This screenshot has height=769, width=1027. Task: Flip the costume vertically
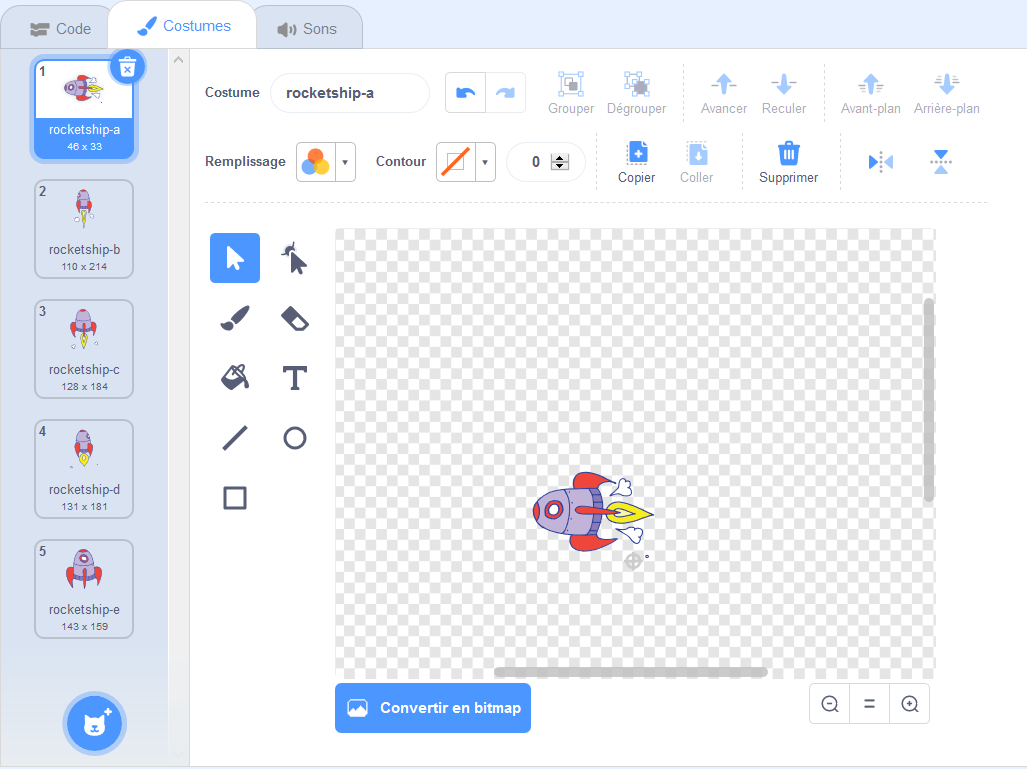pos(941,161)
